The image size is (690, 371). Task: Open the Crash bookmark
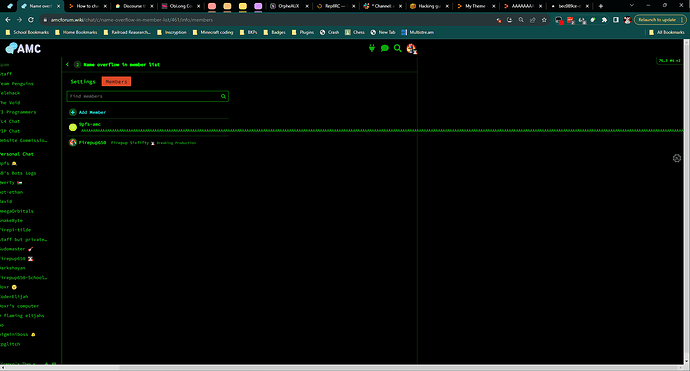coord(329,32)
